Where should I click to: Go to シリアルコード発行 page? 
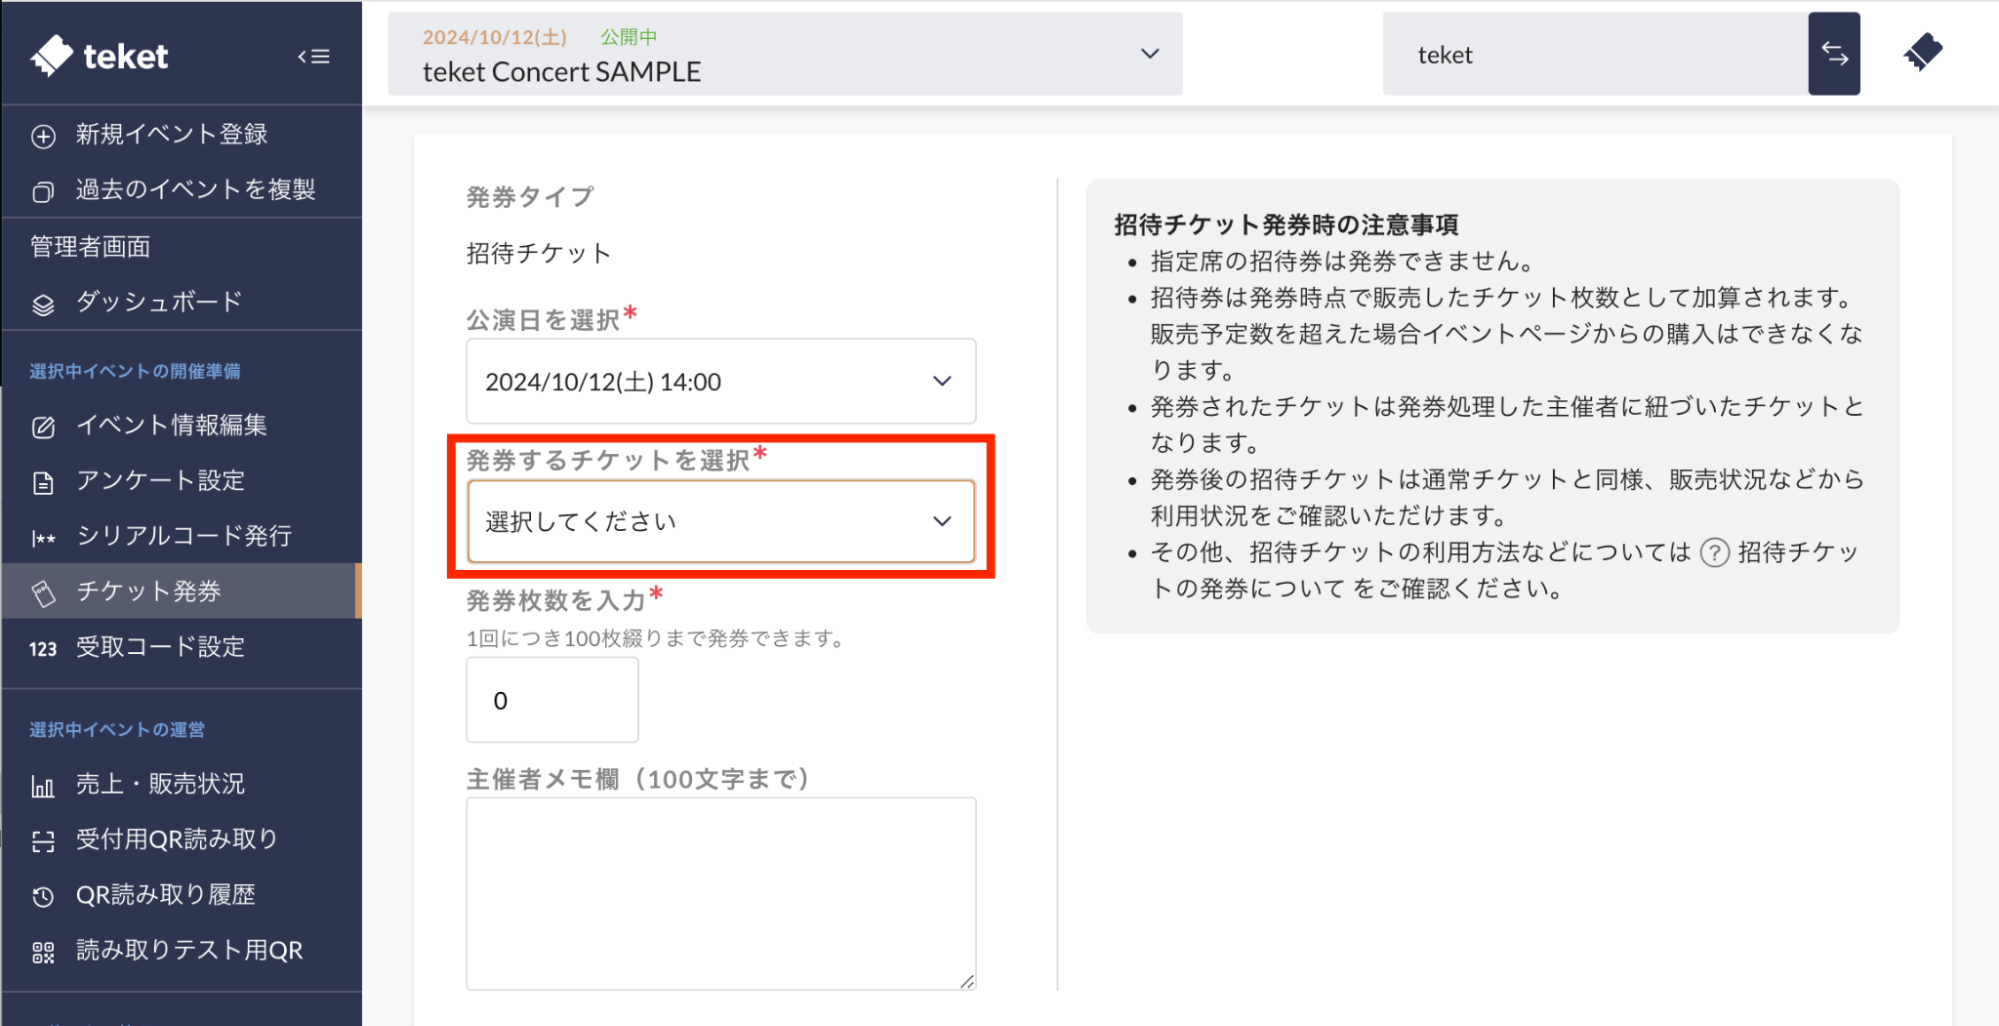(184, 536)
